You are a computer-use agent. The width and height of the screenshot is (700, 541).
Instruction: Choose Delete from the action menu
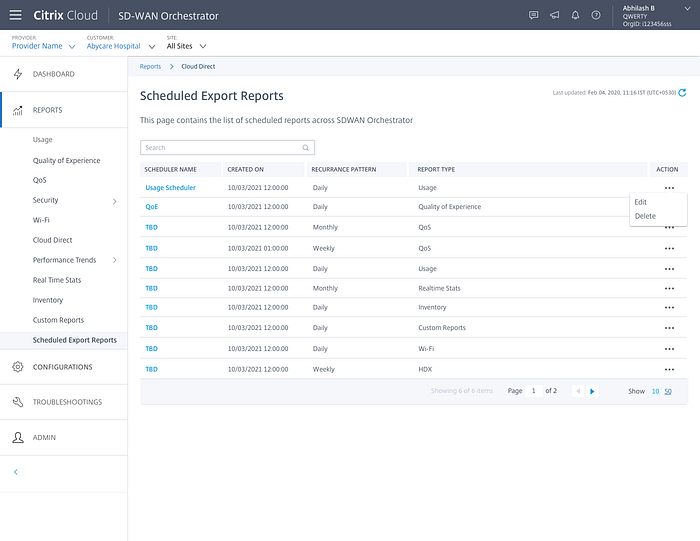point(645,216)
